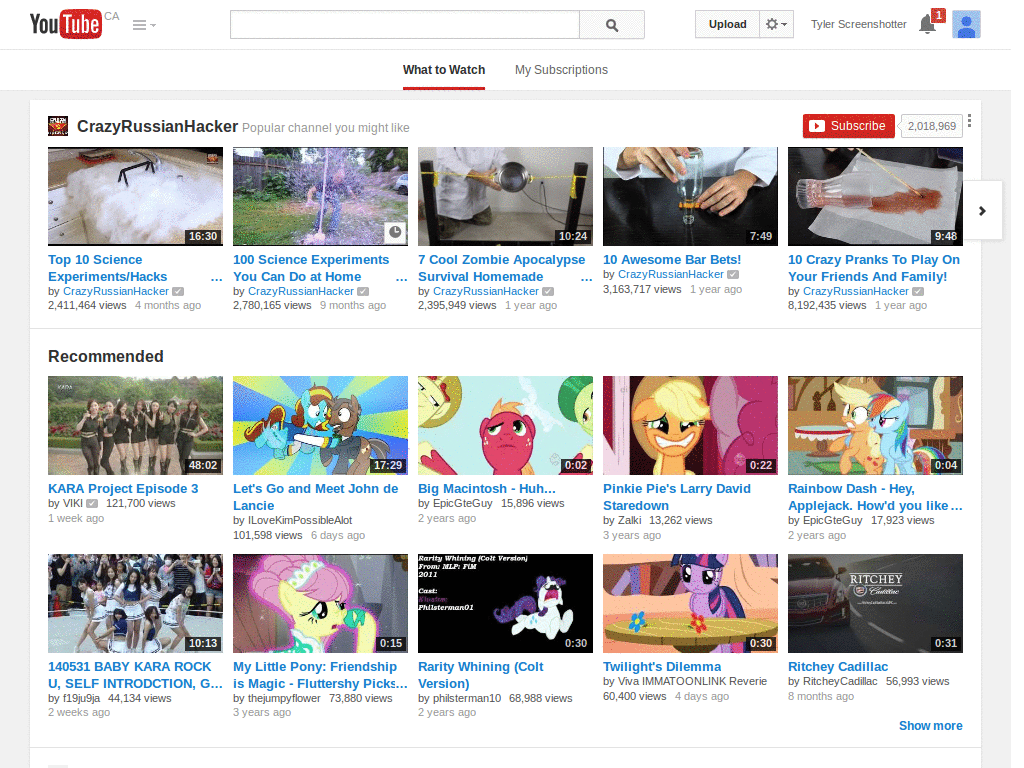
Task: Click Top 10 Science Experiments/Hacks title
Action: [108, 268]
